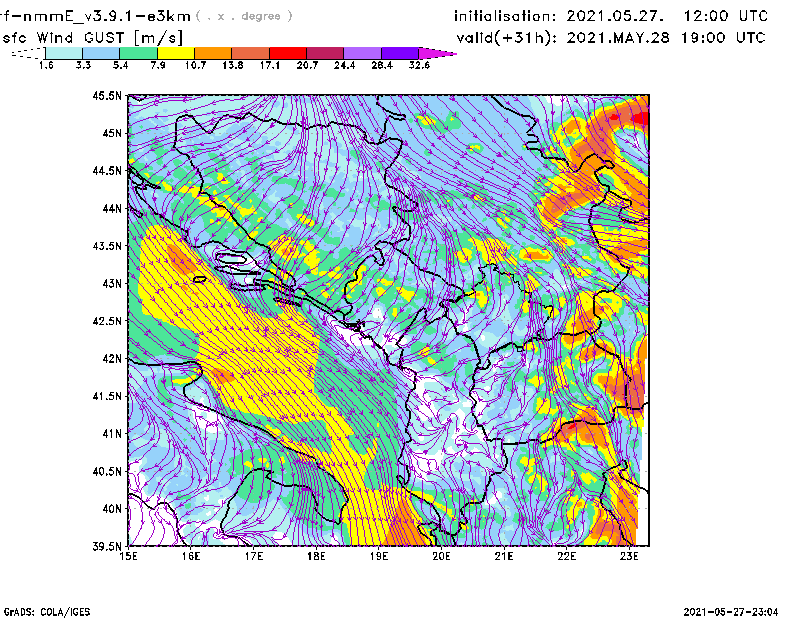Click the 17E longitude label
The width and height of the screenshot is (800, 618).
[254, 556]
